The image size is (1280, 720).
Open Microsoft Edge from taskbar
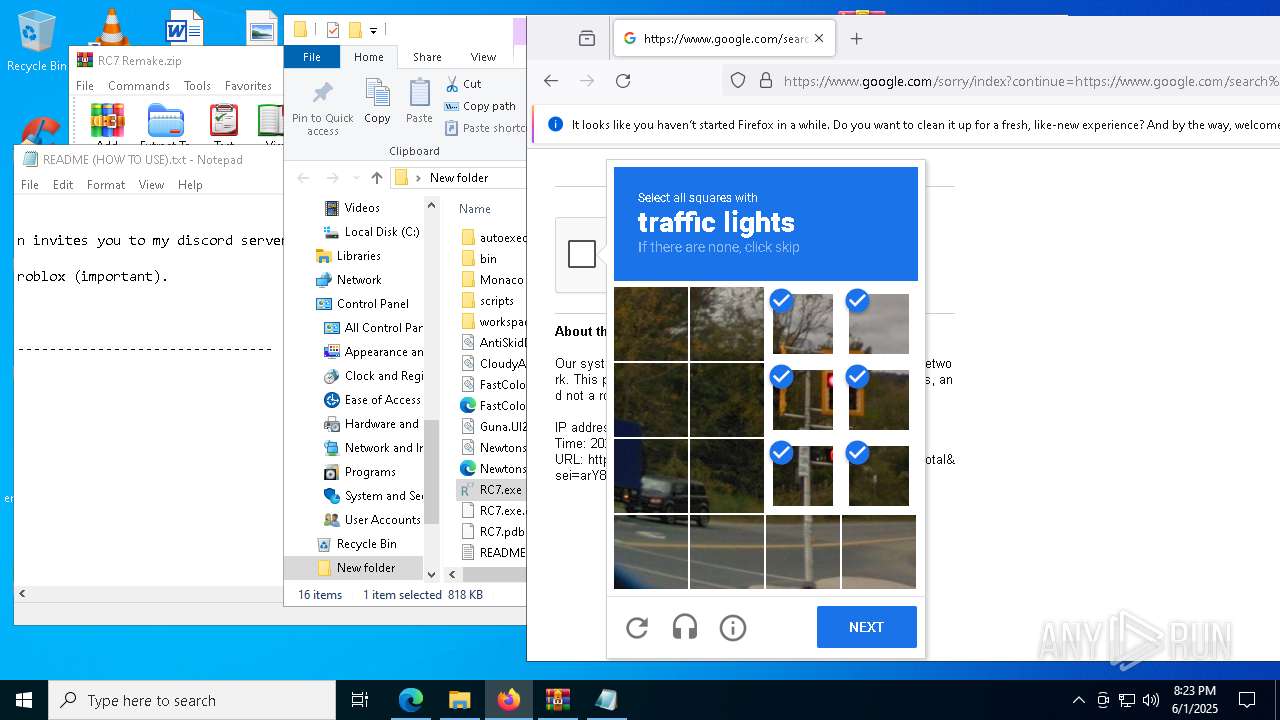(x=411, y=700)
